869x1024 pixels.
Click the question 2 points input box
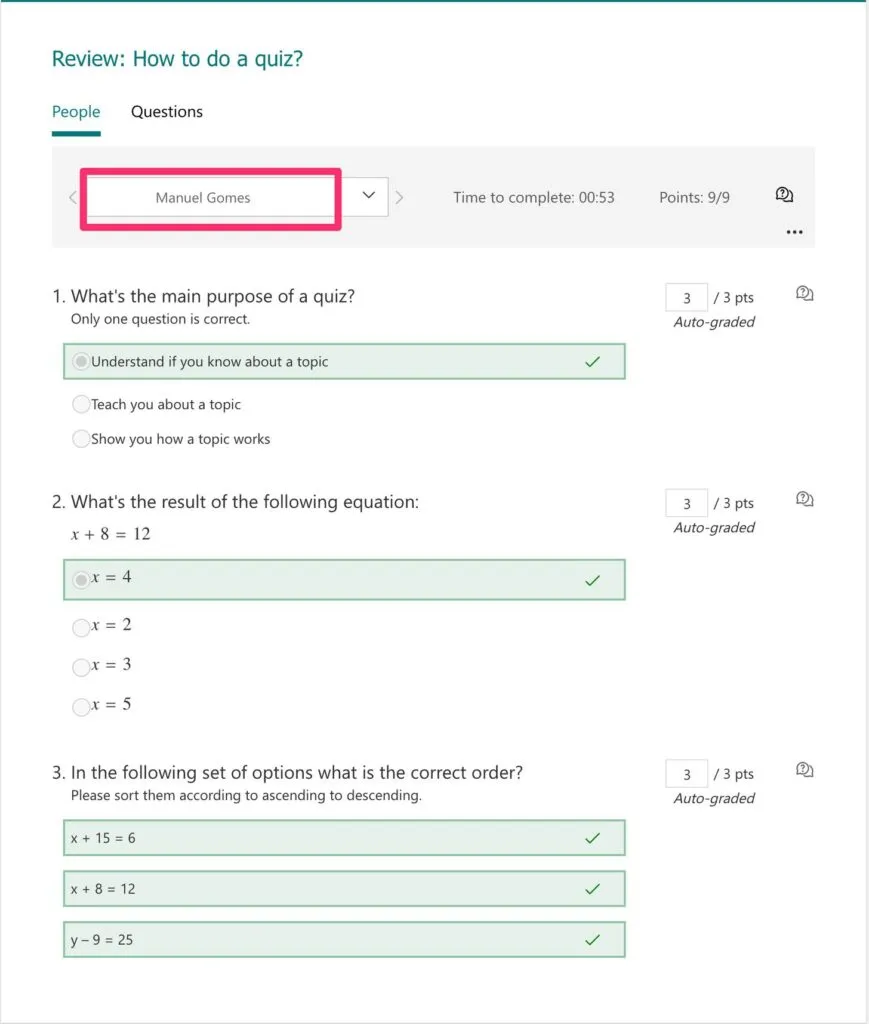click(687, 503)
